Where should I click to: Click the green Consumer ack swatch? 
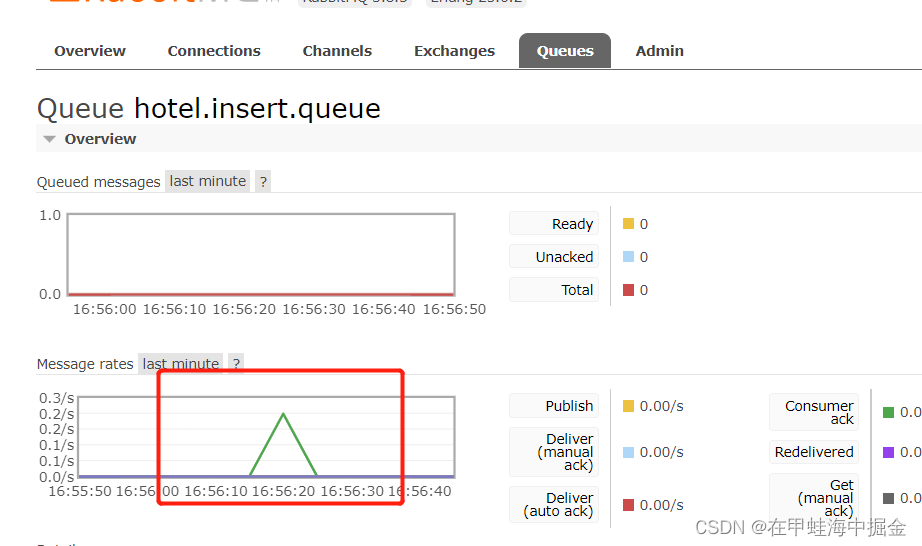(x=888, y=413)
